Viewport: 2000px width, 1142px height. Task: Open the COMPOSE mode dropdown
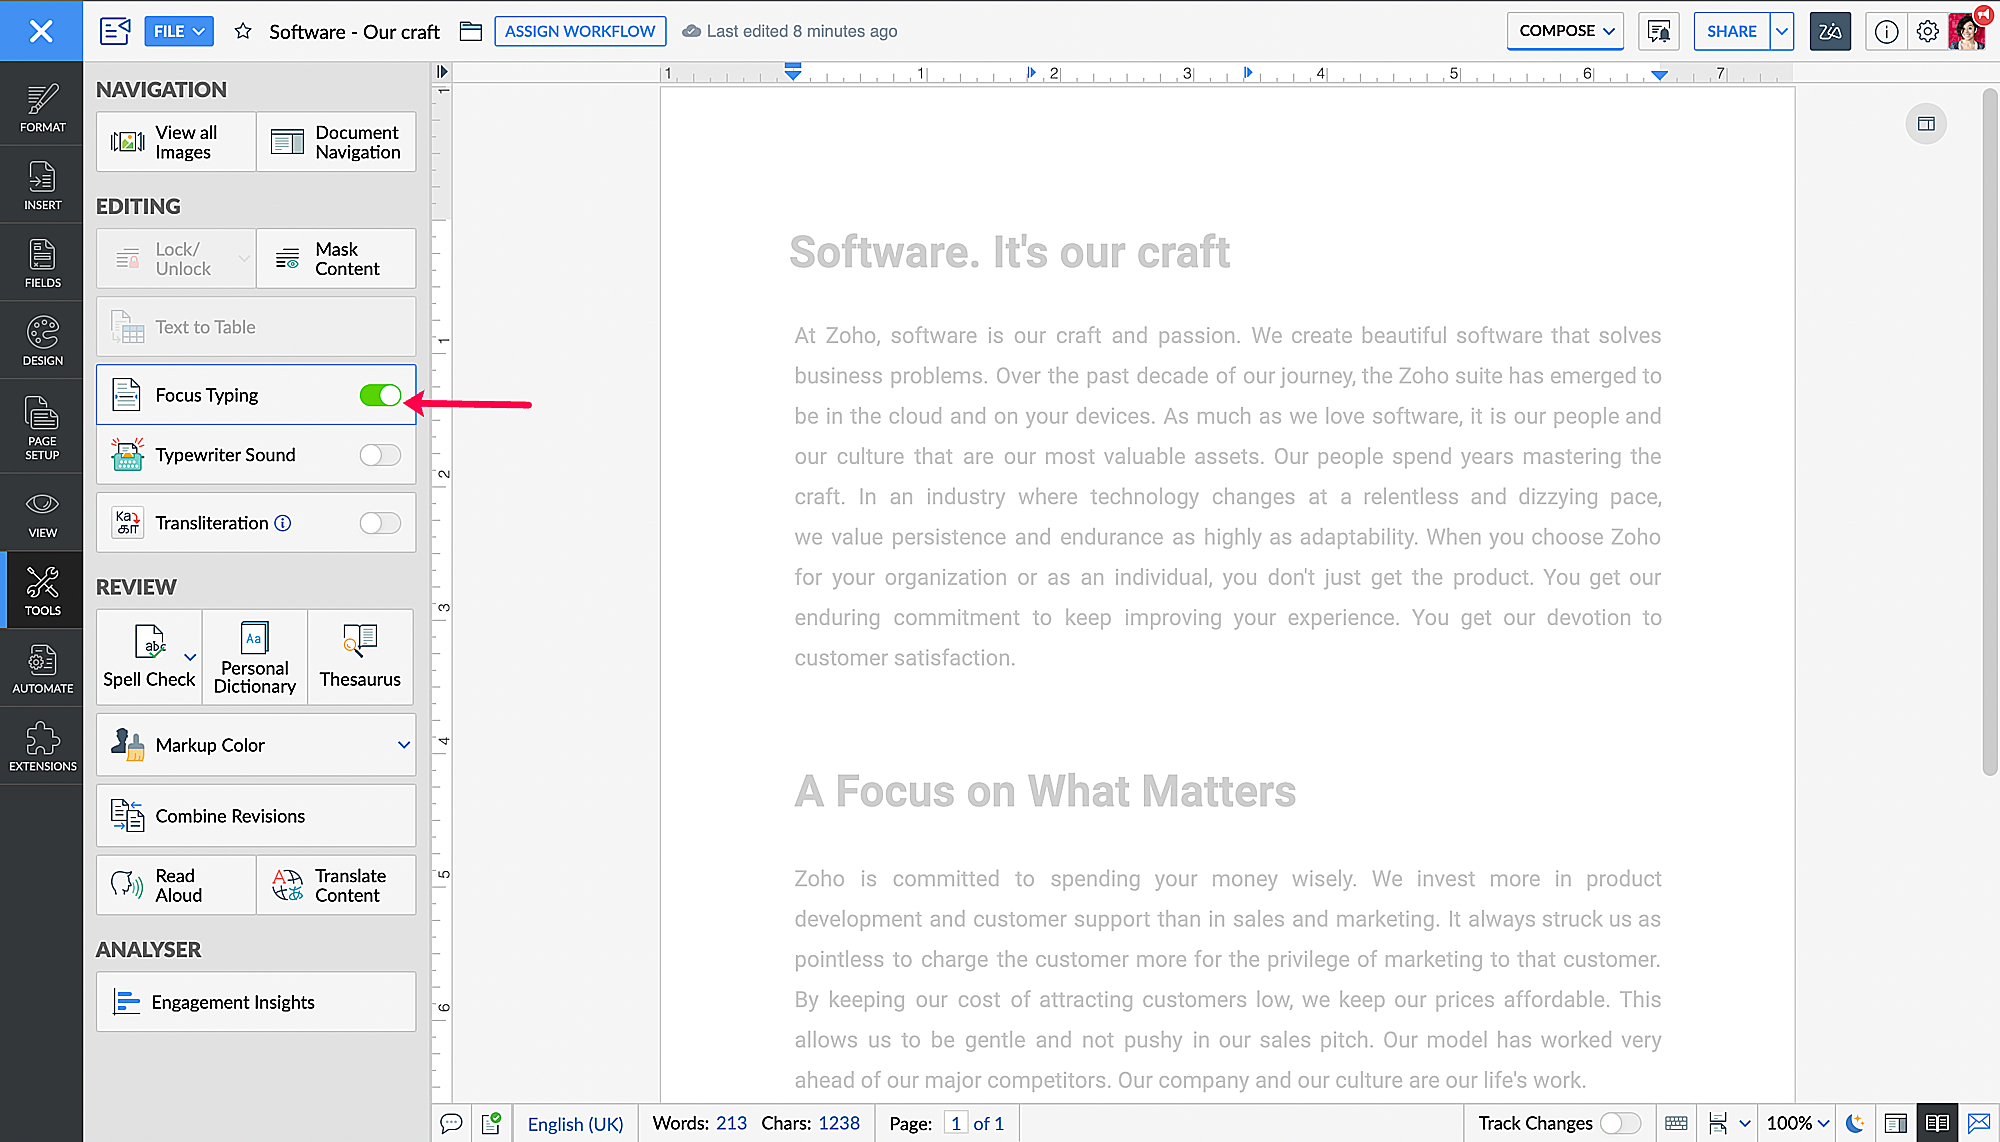tap(1565, 31)
